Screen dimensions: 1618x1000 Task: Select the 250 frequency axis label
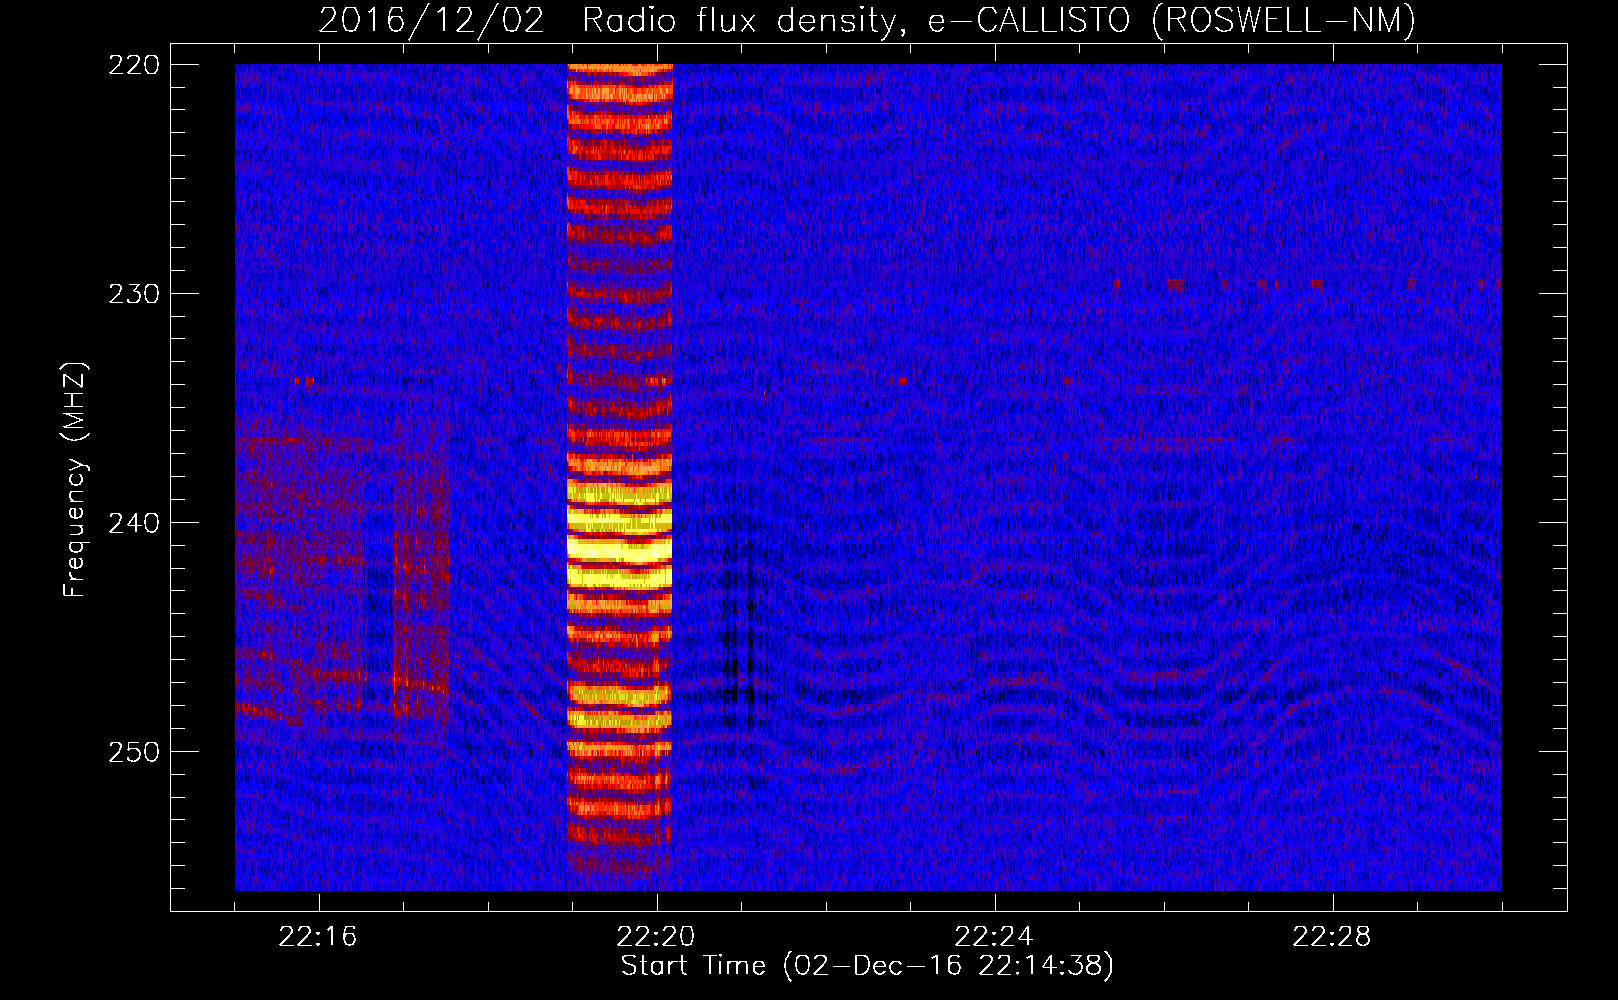pos(134,752)
